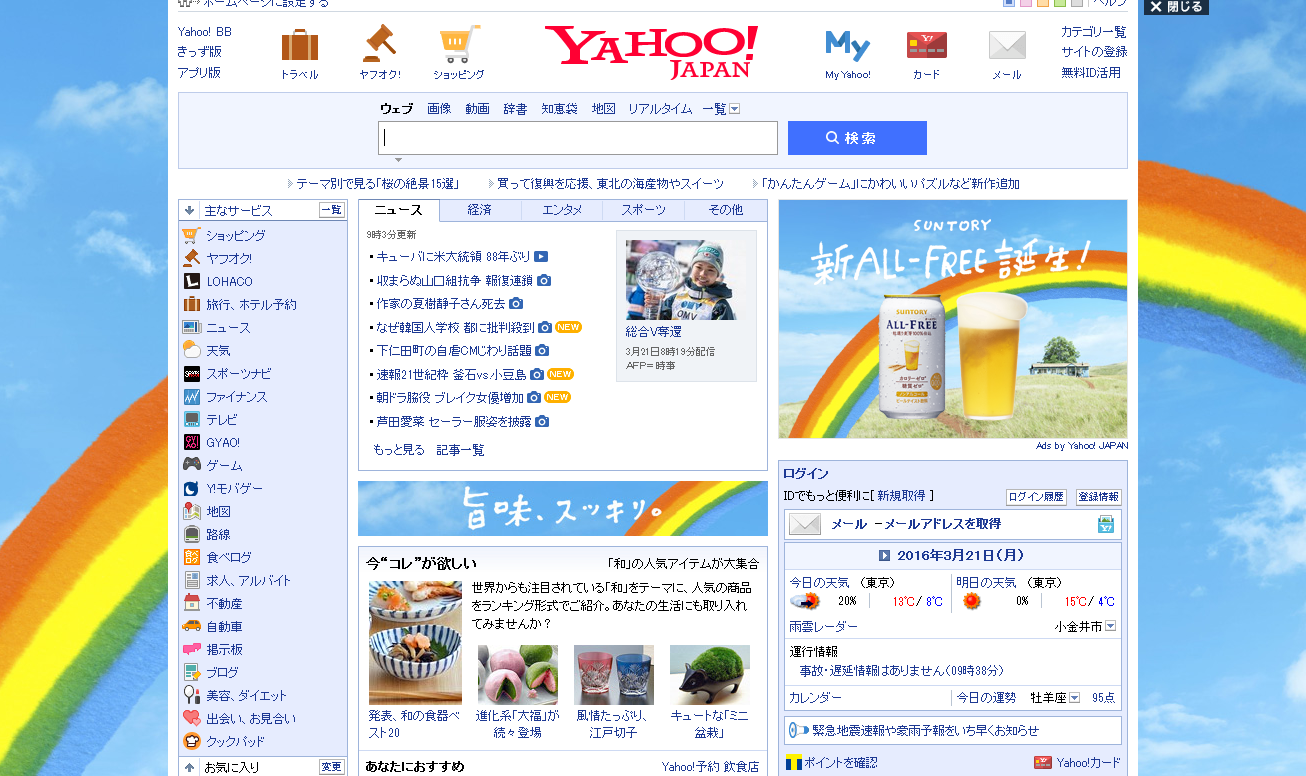
Task: Select the pink theme color swatch
Action: 1026,2
